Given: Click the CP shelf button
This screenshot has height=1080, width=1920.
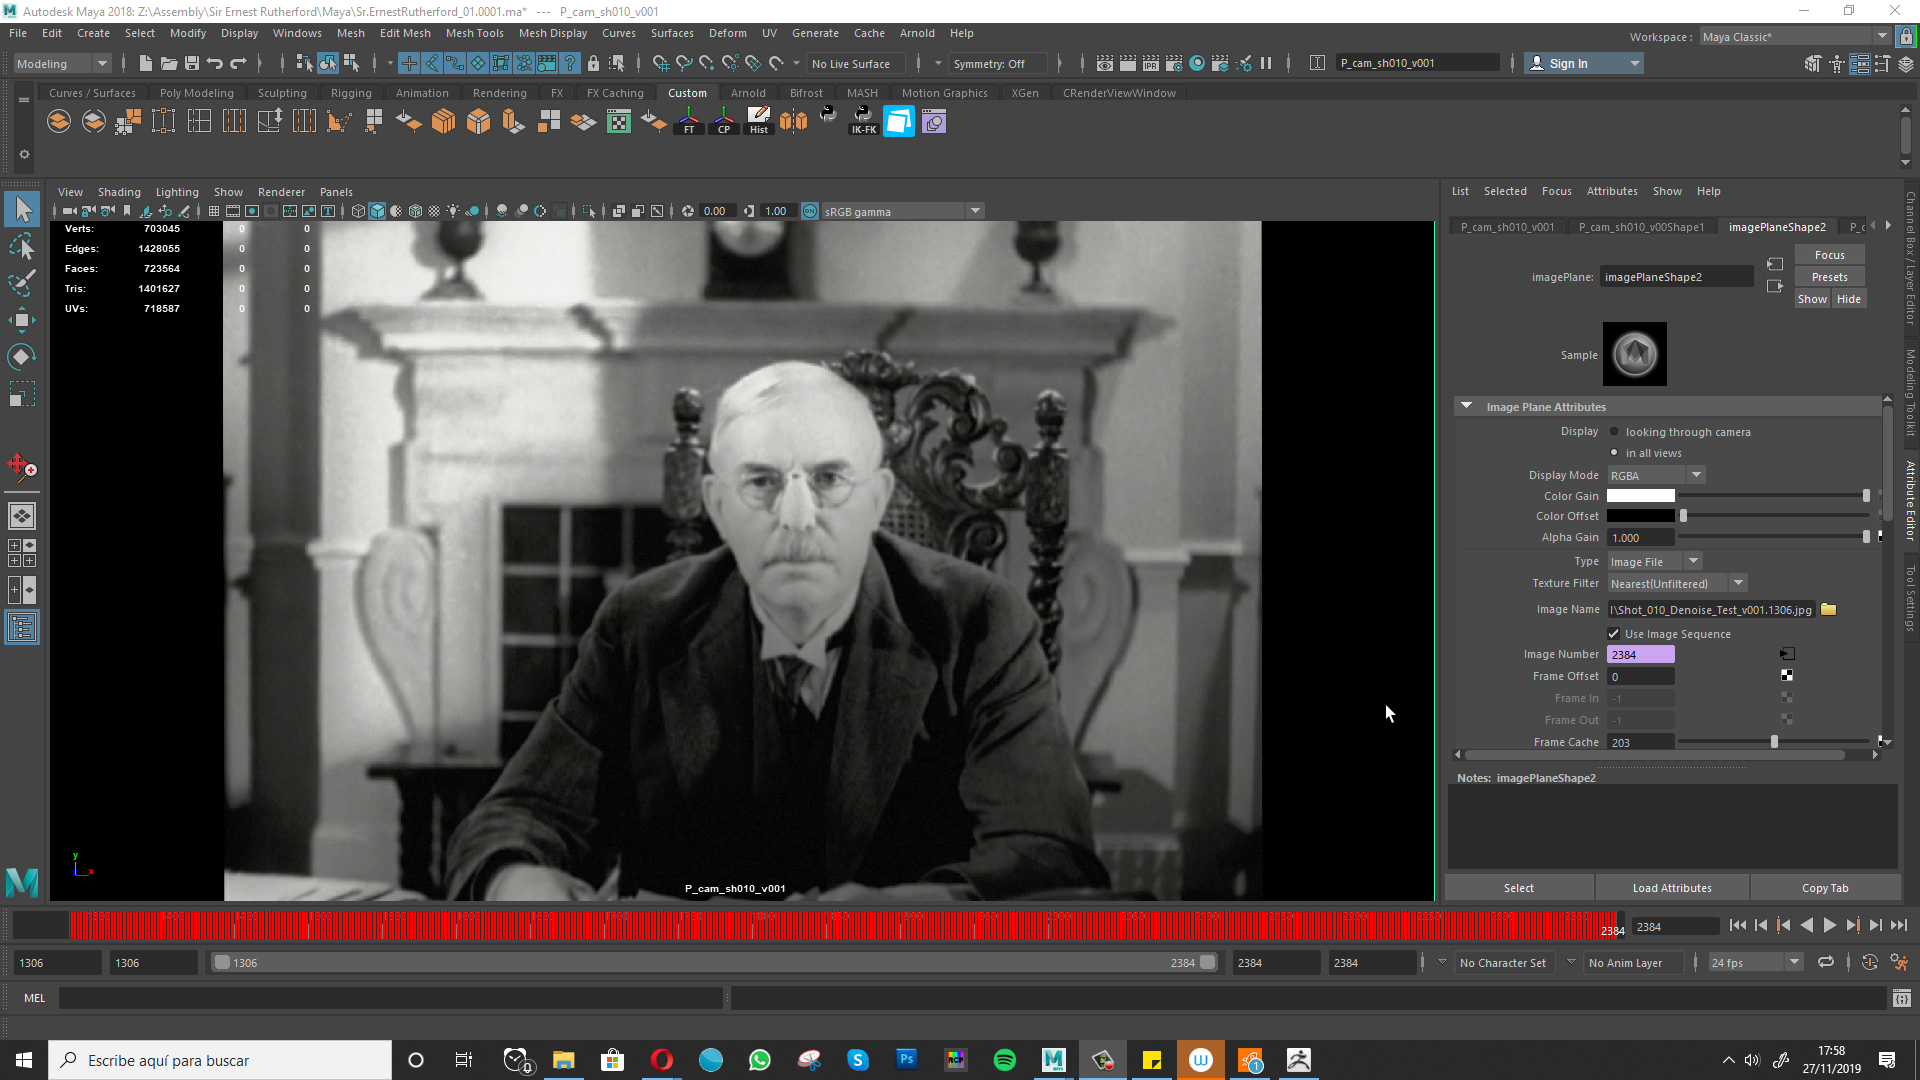Looking at the screenshot, I should pyautogui.click(x=724, y=122).
